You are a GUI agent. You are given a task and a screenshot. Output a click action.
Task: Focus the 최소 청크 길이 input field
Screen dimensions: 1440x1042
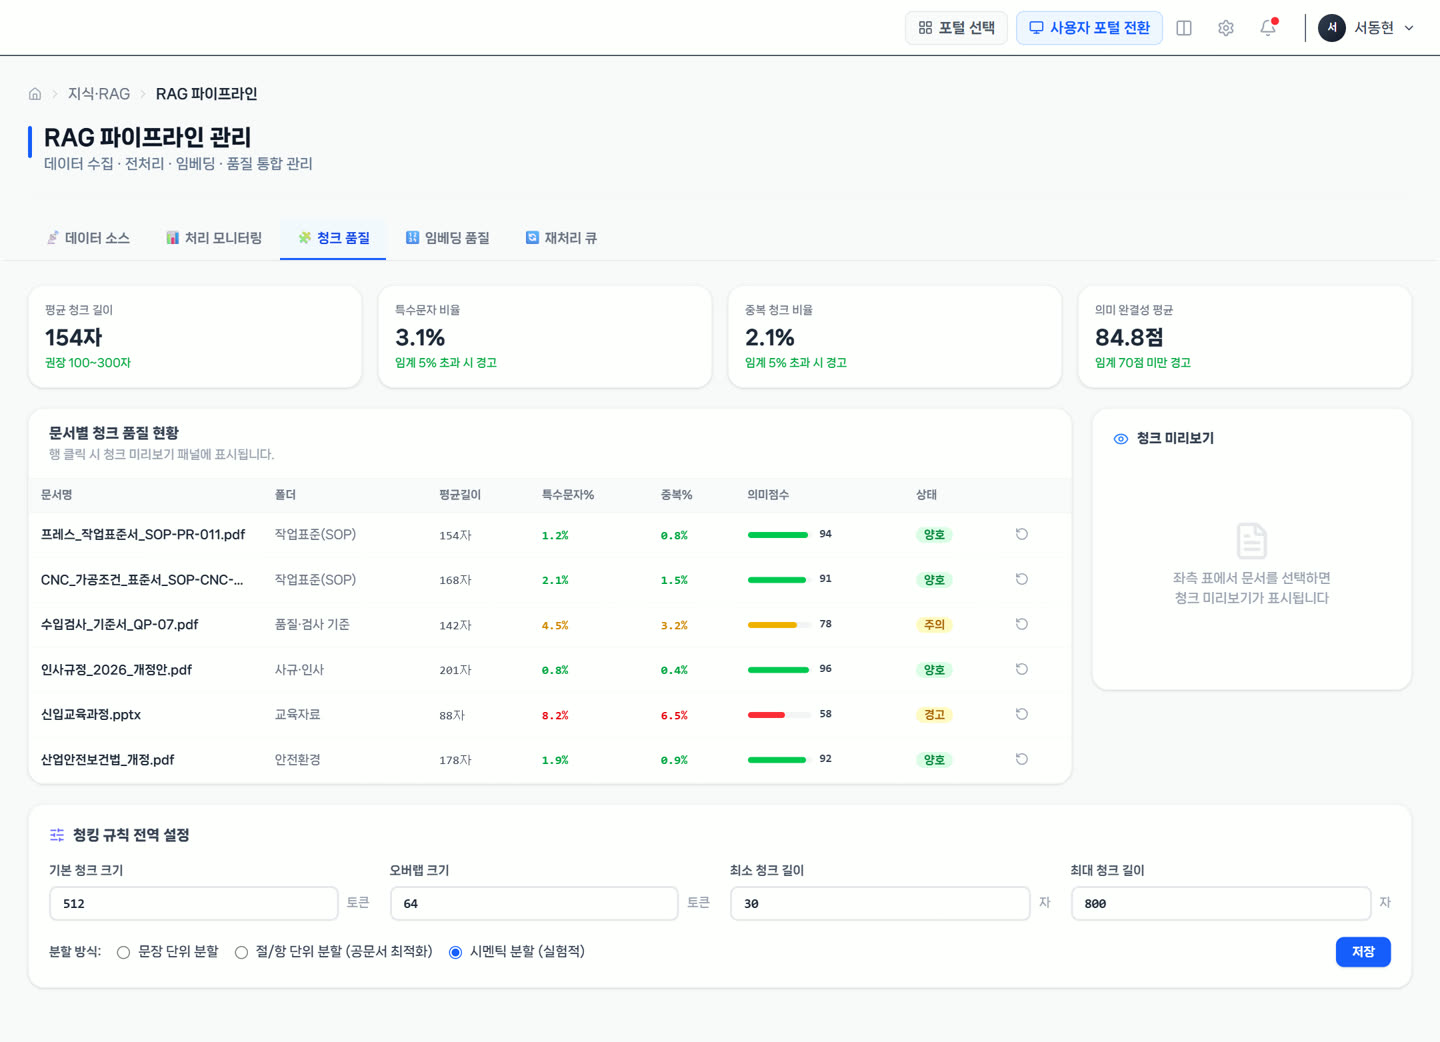[880, 903]
